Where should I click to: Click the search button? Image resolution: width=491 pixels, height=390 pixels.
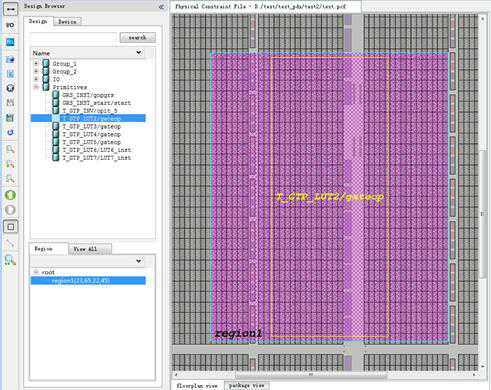point(138,38)
